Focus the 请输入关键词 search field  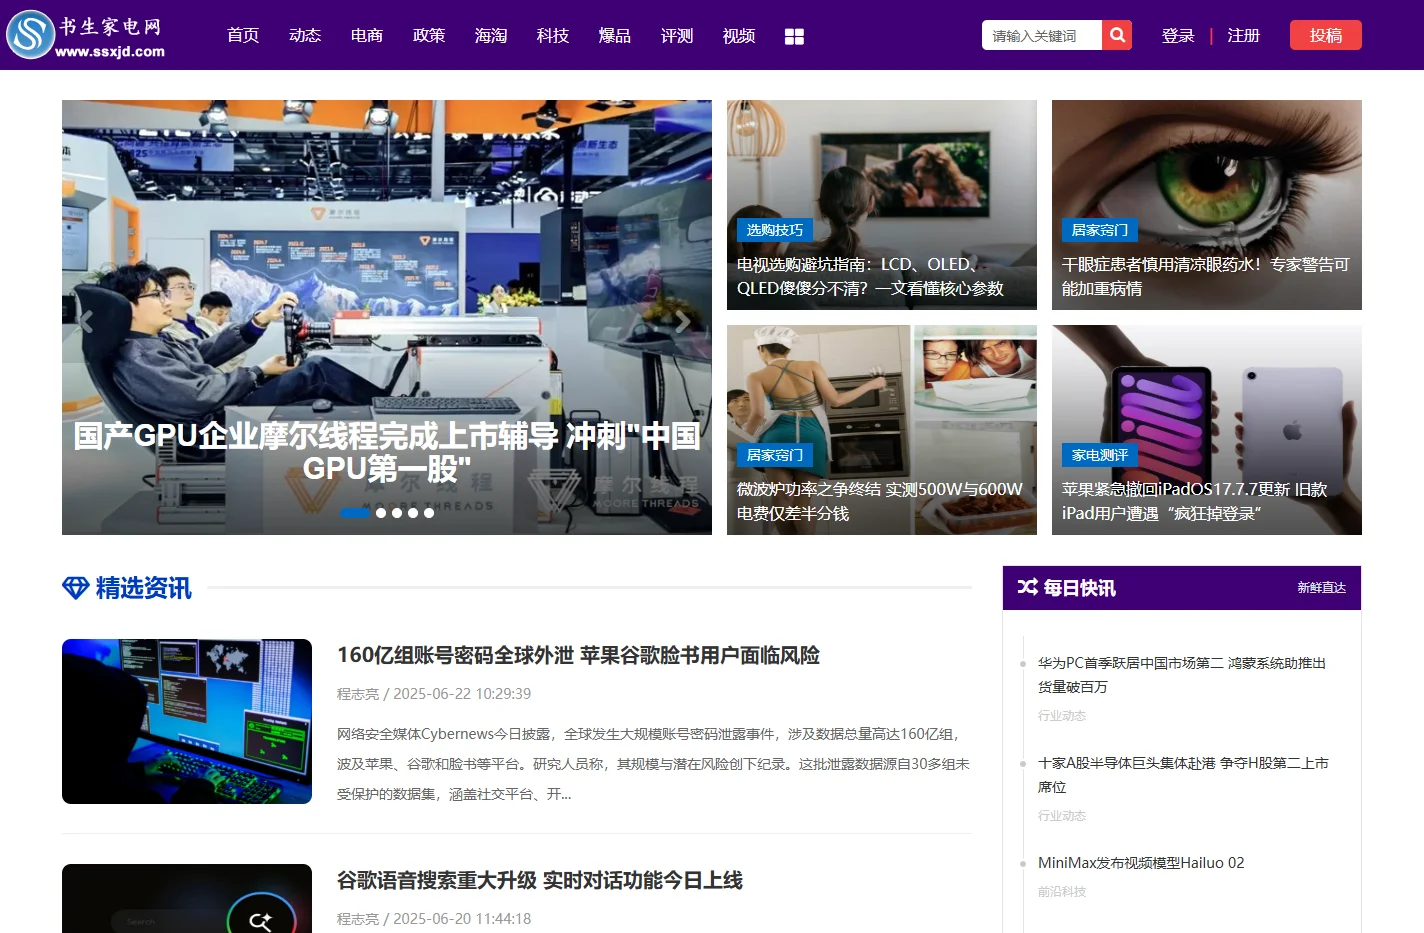[x=1042, y=35]
